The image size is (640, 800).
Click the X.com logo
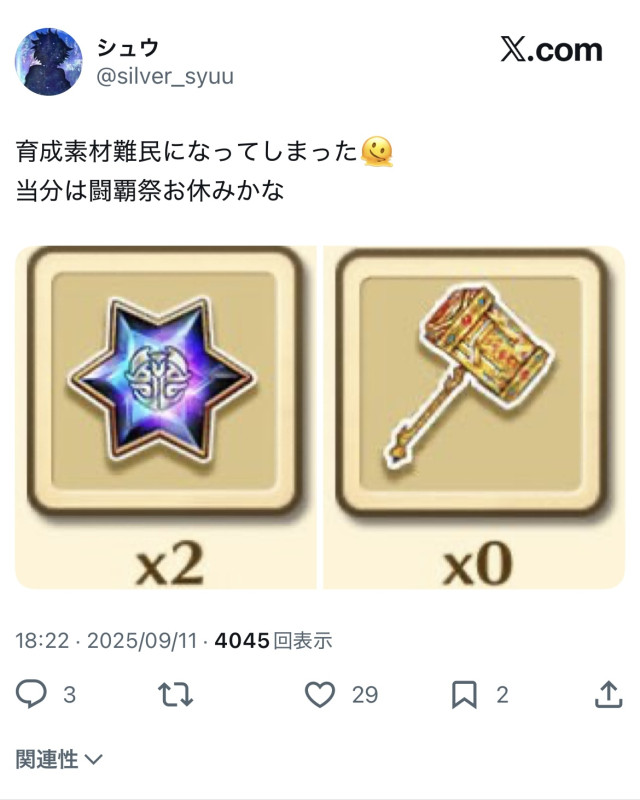coord(552,50)
